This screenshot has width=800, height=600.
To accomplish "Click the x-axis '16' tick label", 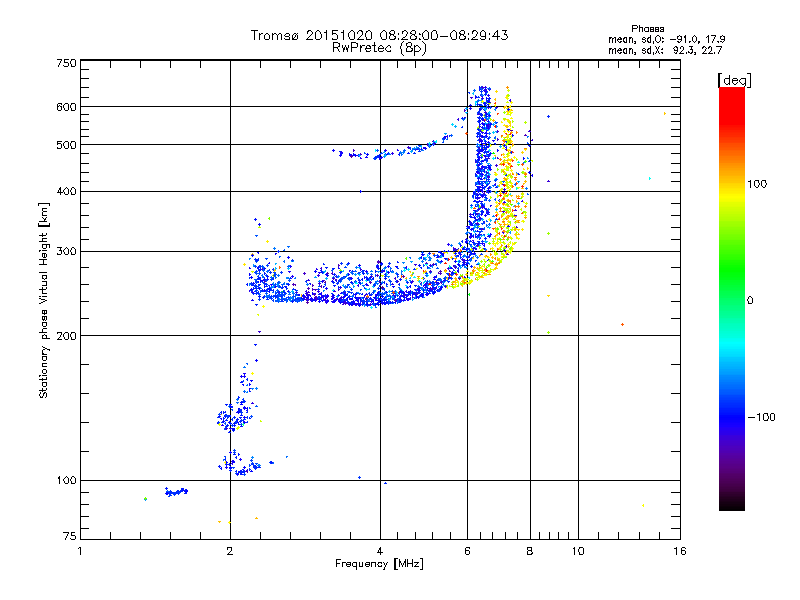I will point(680,551).
